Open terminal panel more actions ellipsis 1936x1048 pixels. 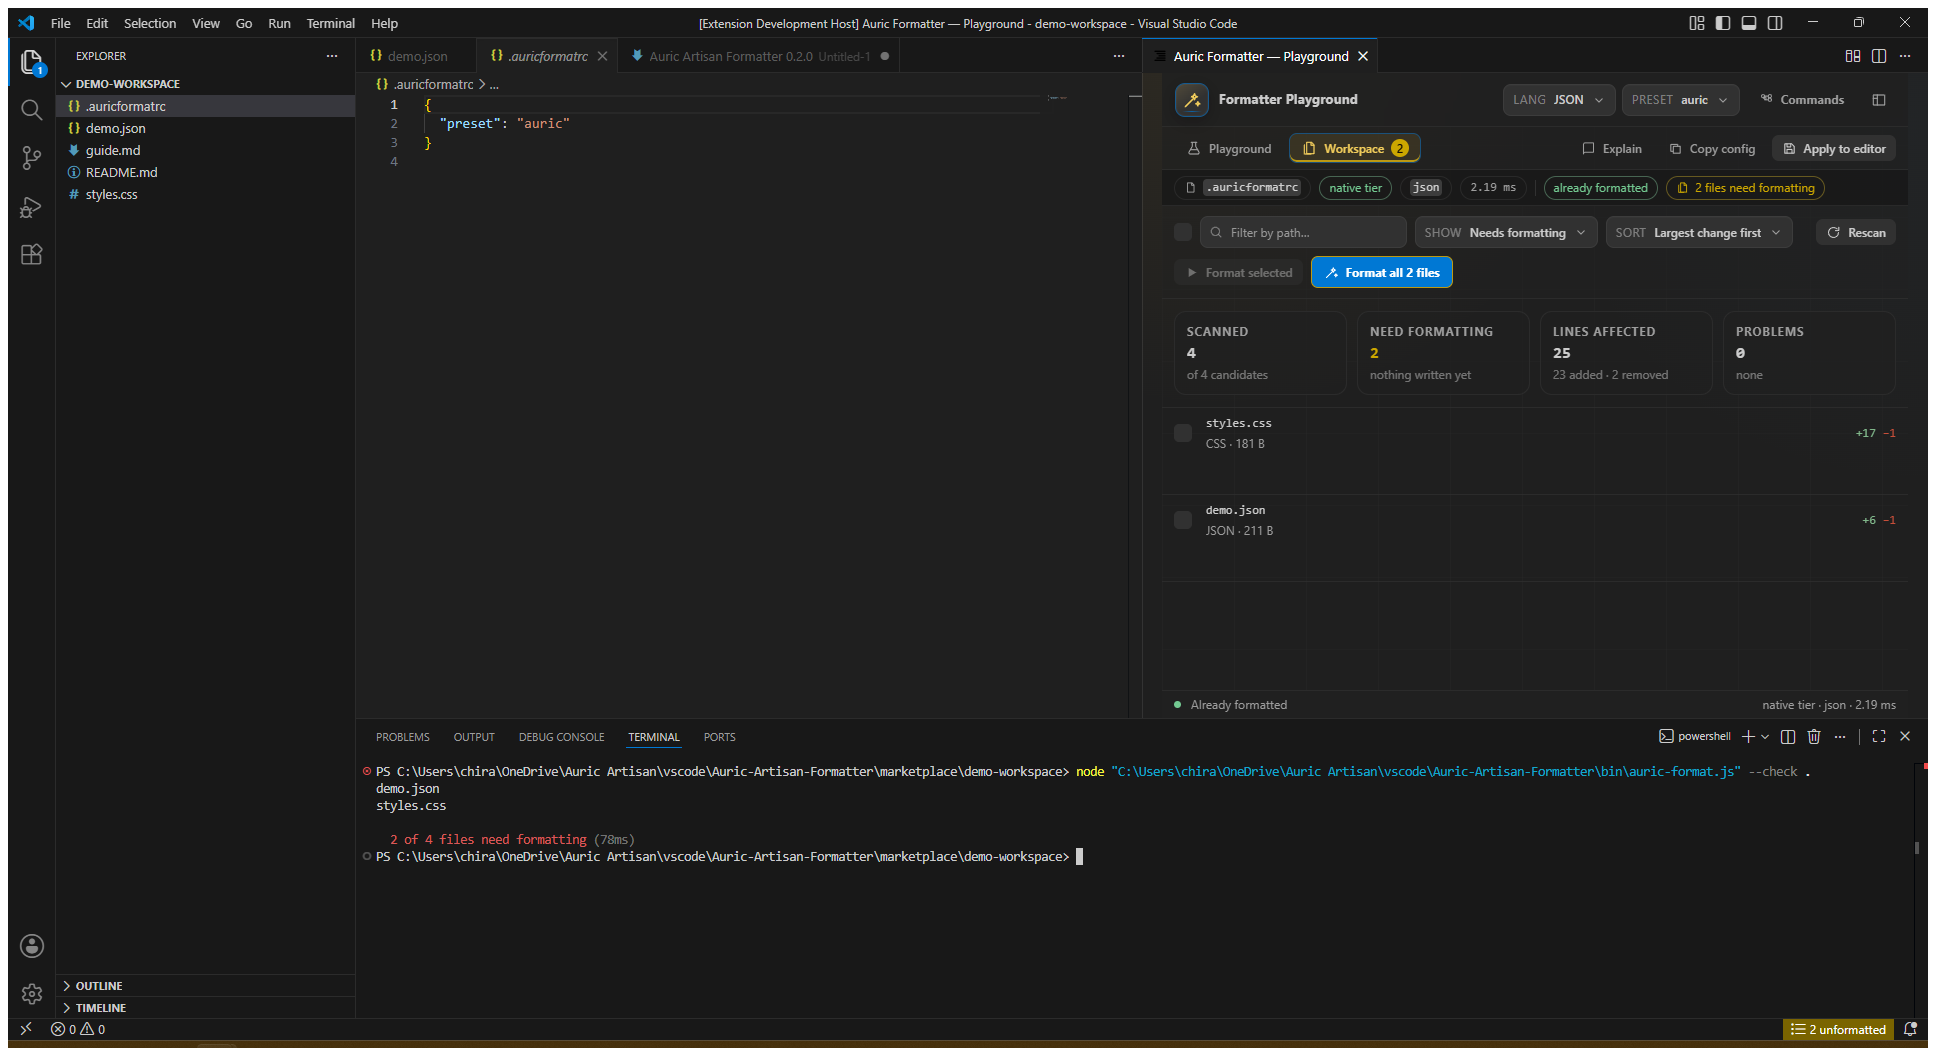coord(1840,737)
